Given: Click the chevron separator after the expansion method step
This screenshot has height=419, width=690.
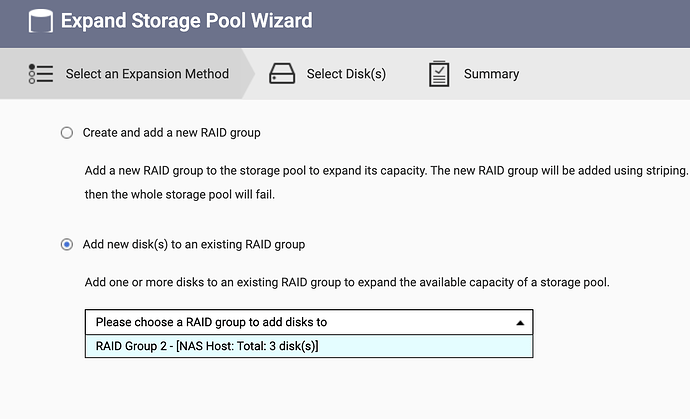Looking at the screenshot, I should tap(248, 74).
